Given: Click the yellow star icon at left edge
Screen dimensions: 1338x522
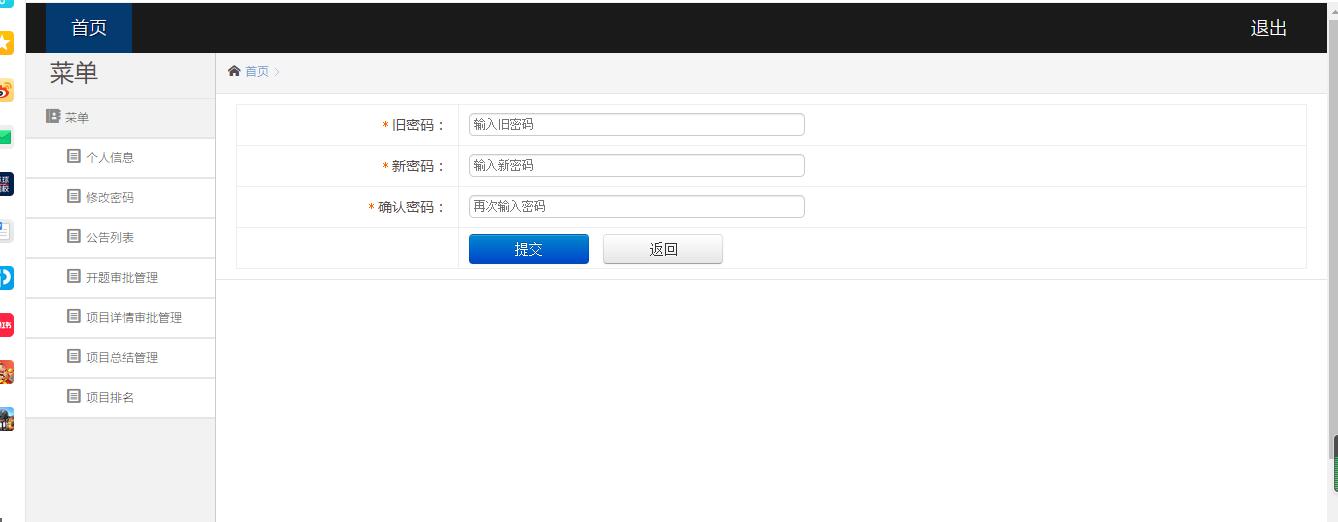Looking at the screenshot, I should tap(6, 42).
